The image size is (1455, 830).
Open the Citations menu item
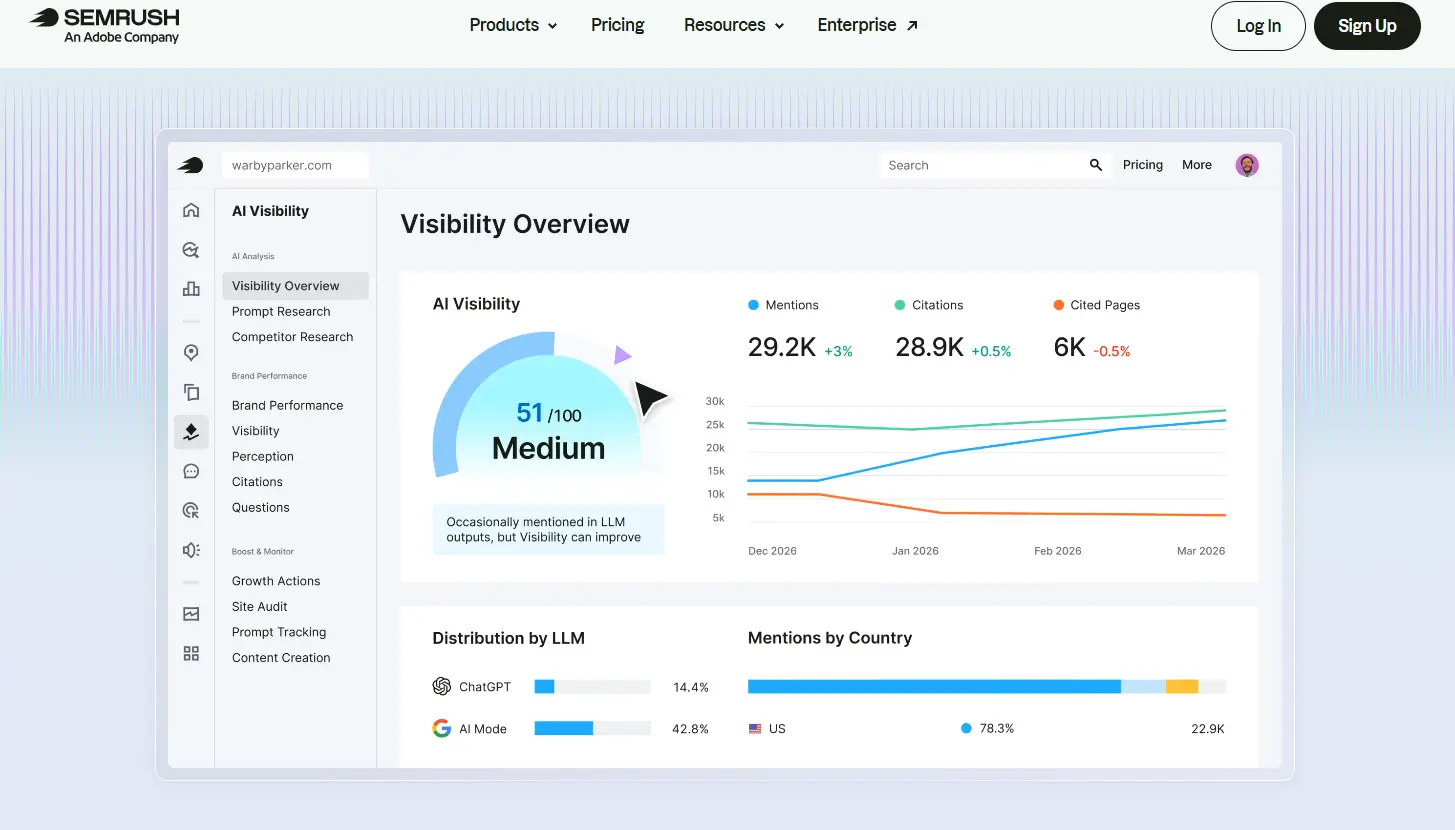(257, 482)
